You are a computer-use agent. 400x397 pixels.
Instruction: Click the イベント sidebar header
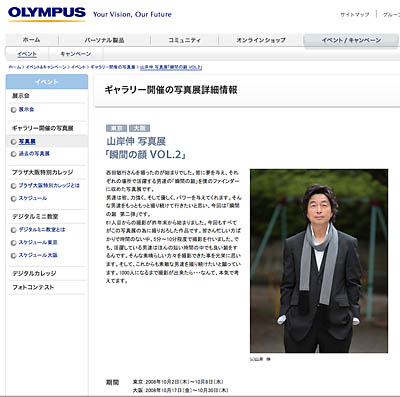click(47, 82)
